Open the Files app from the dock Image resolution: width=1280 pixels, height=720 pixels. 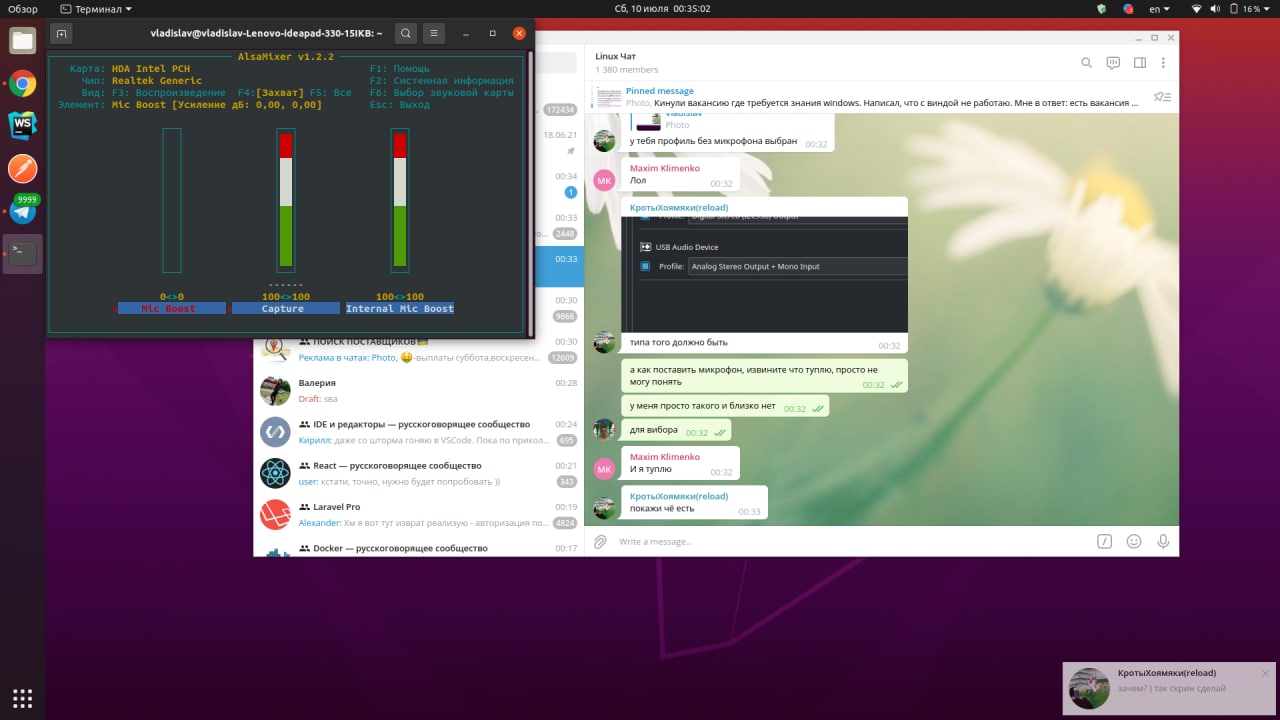[x=22, y=41]
